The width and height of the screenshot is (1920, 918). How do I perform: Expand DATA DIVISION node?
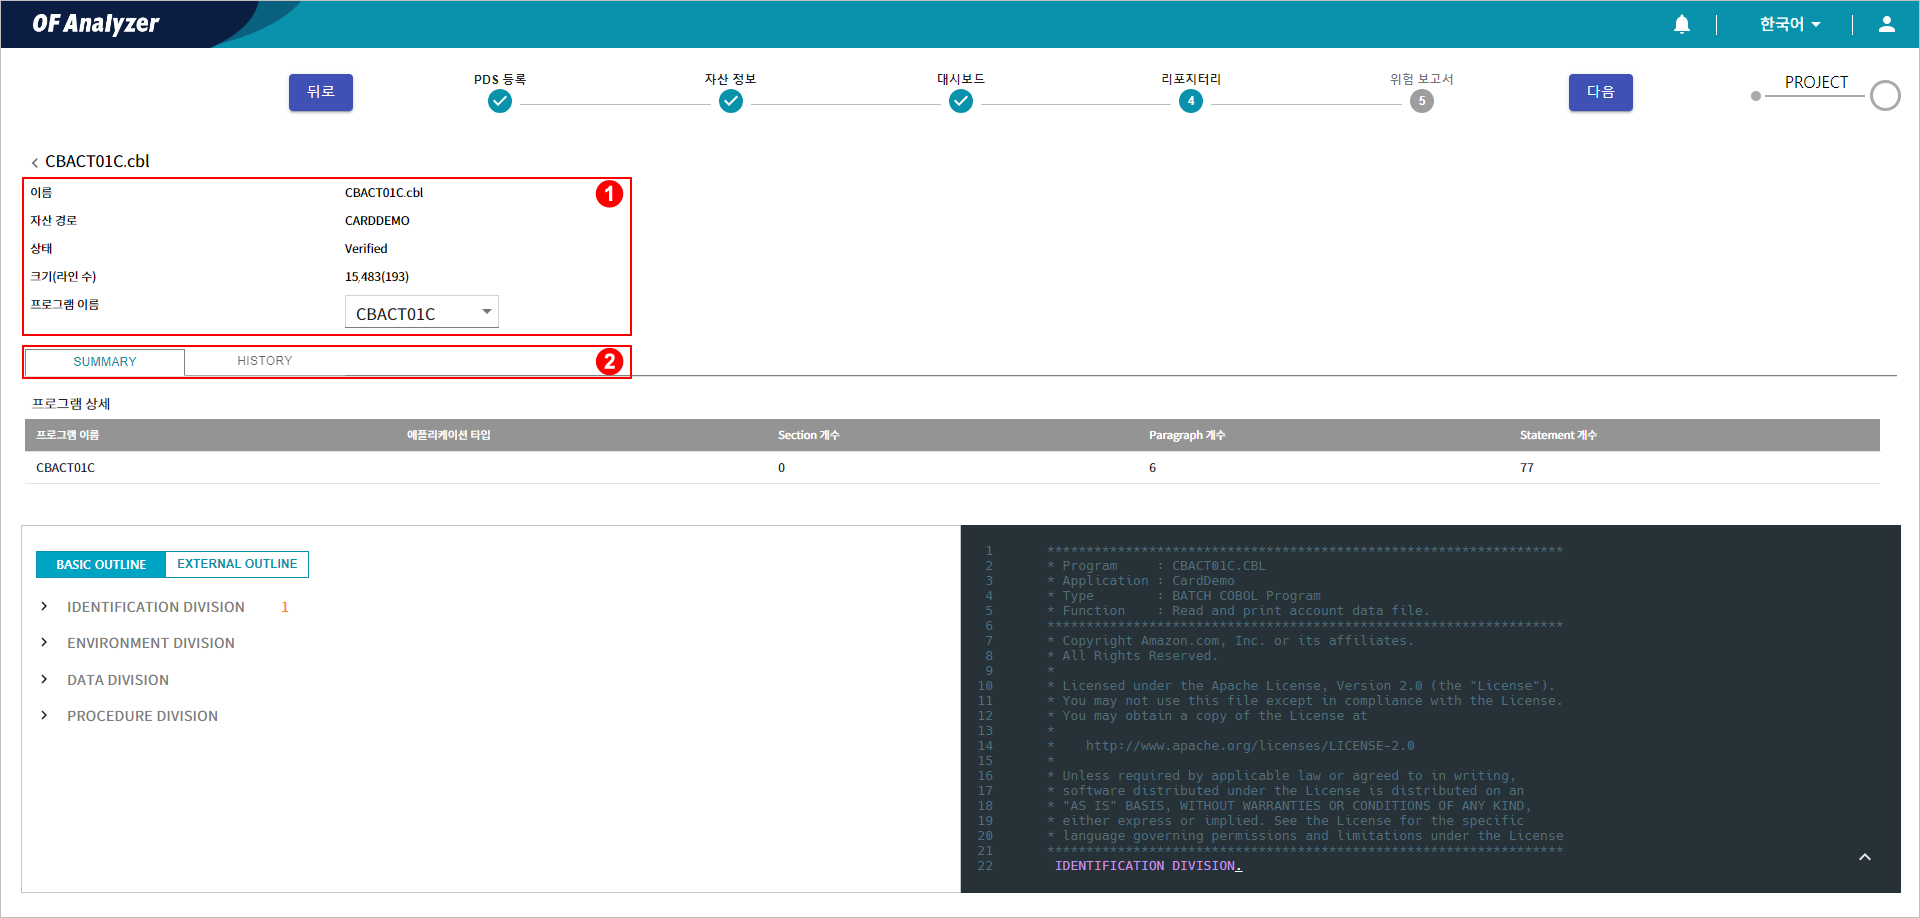tap(44, 679)
